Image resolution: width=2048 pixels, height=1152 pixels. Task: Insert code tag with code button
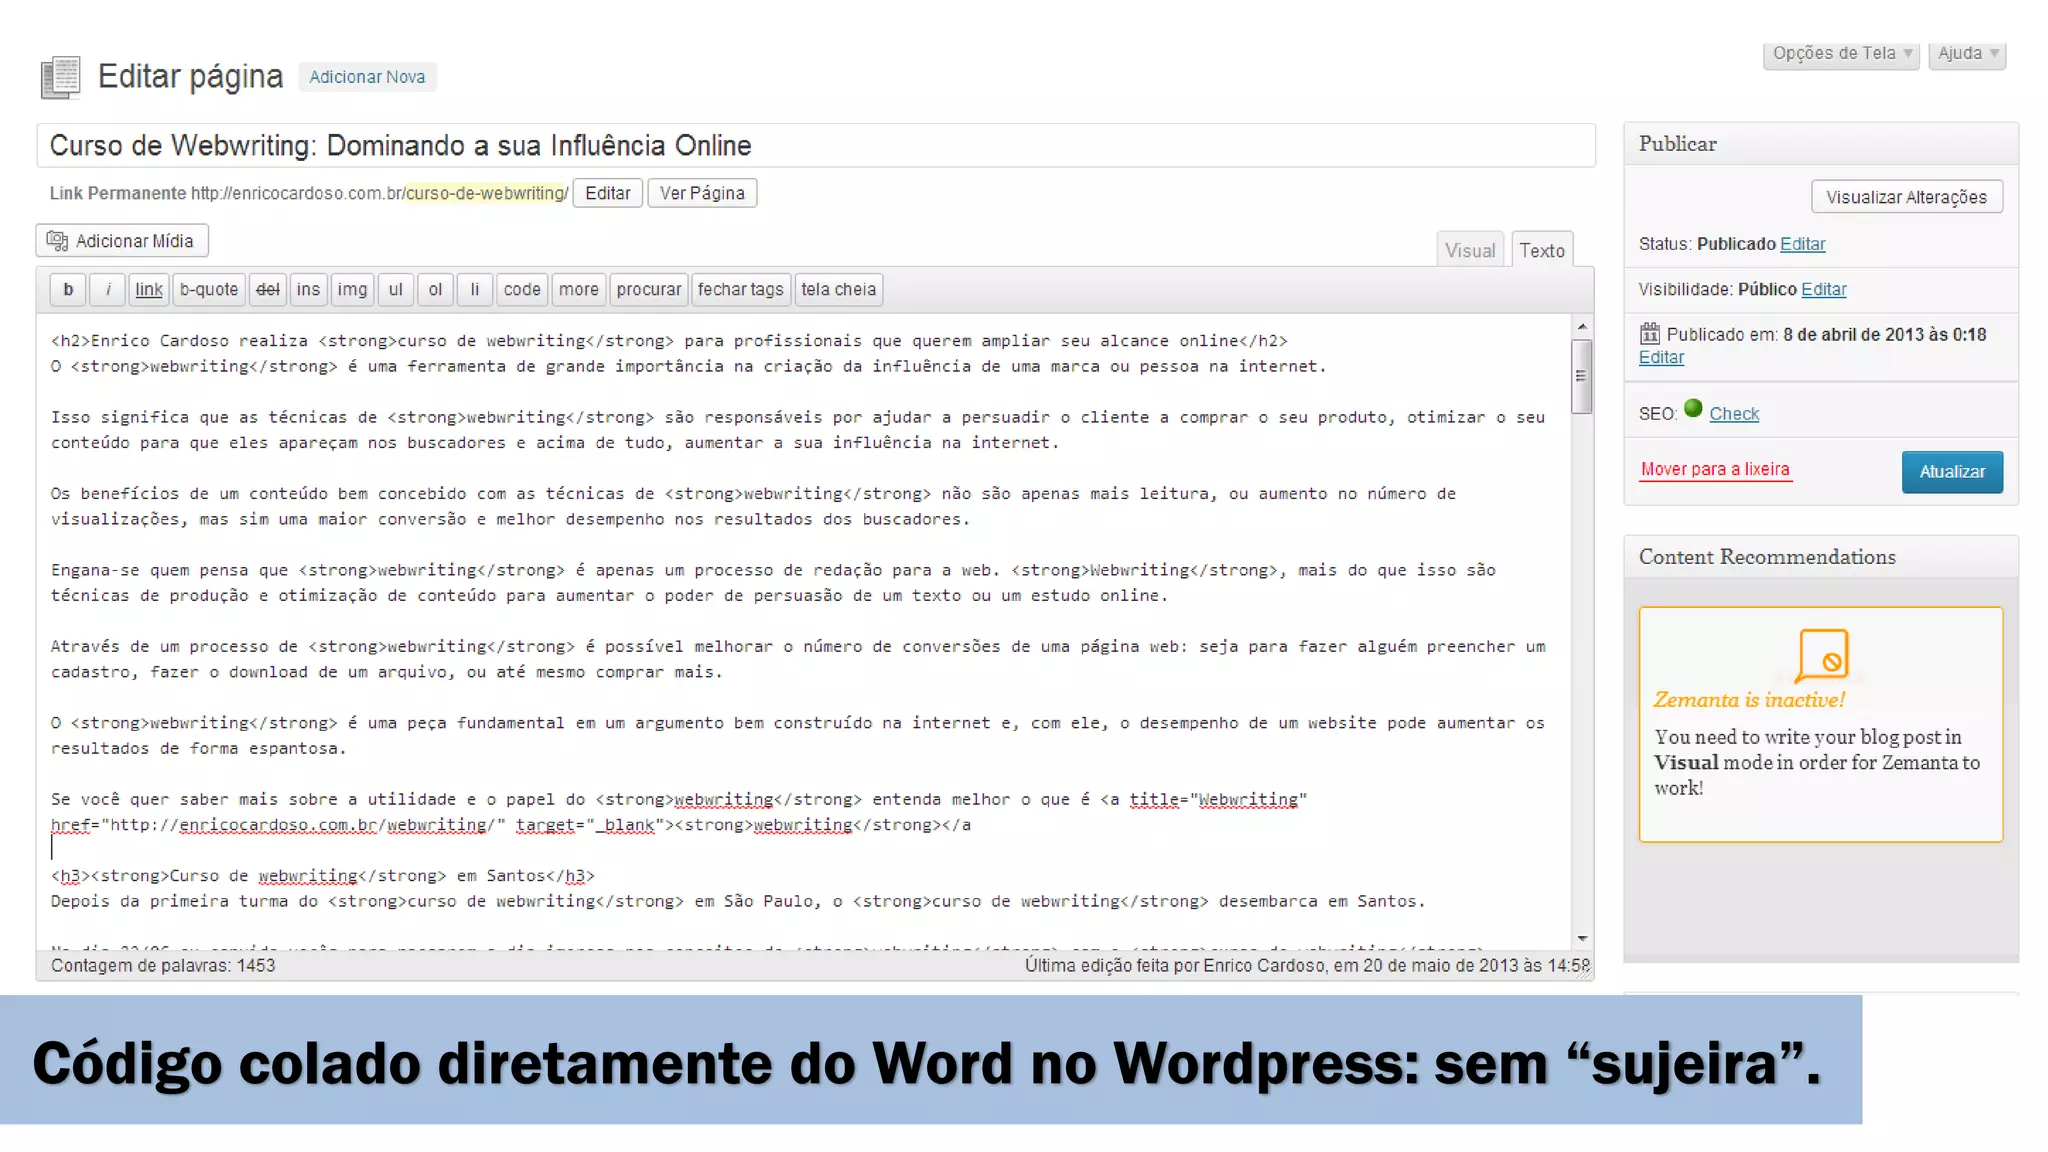522,289
